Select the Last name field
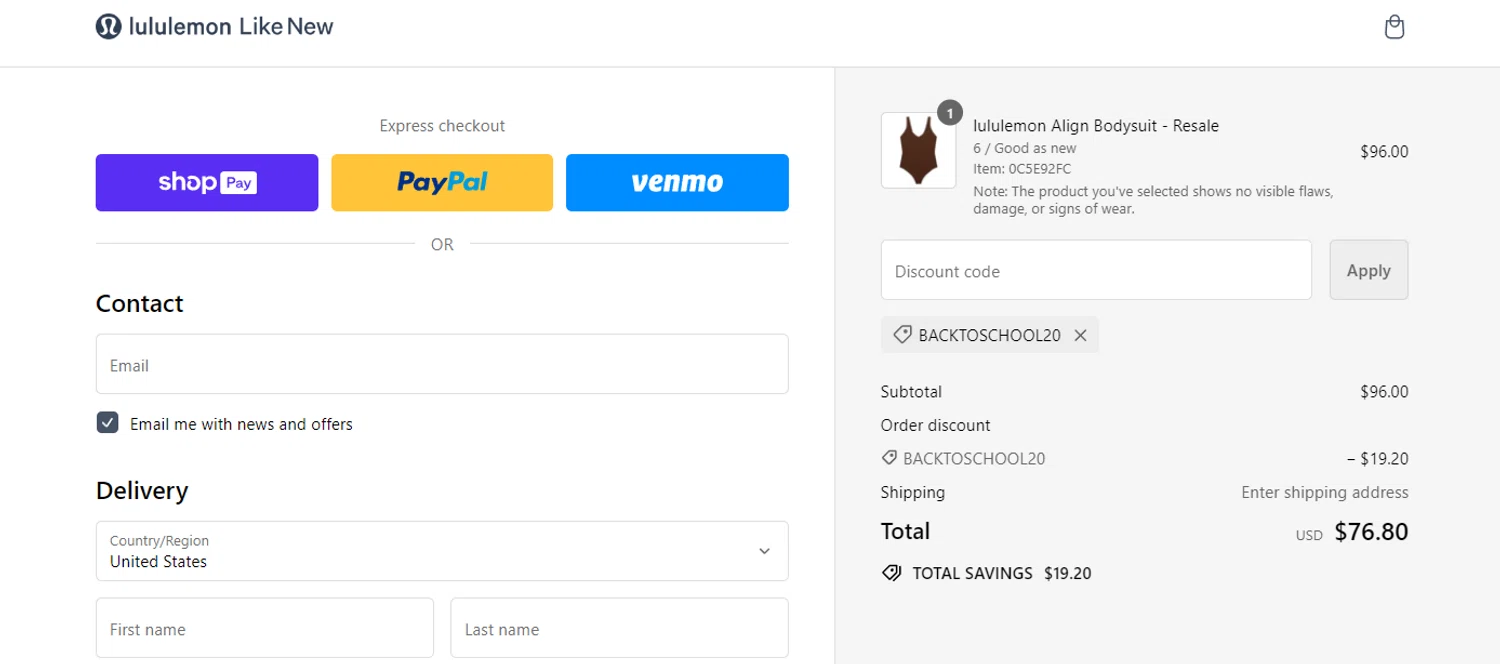This screenshot has height=664, width=1500. (619, 628)
